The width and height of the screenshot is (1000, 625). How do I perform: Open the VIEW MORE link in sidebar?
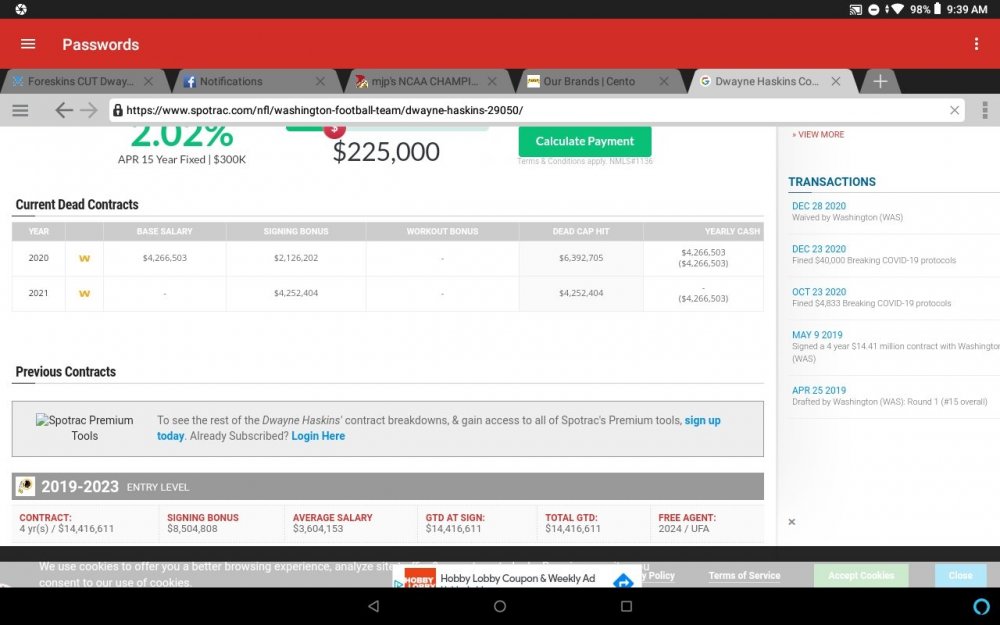click(818, 135)
